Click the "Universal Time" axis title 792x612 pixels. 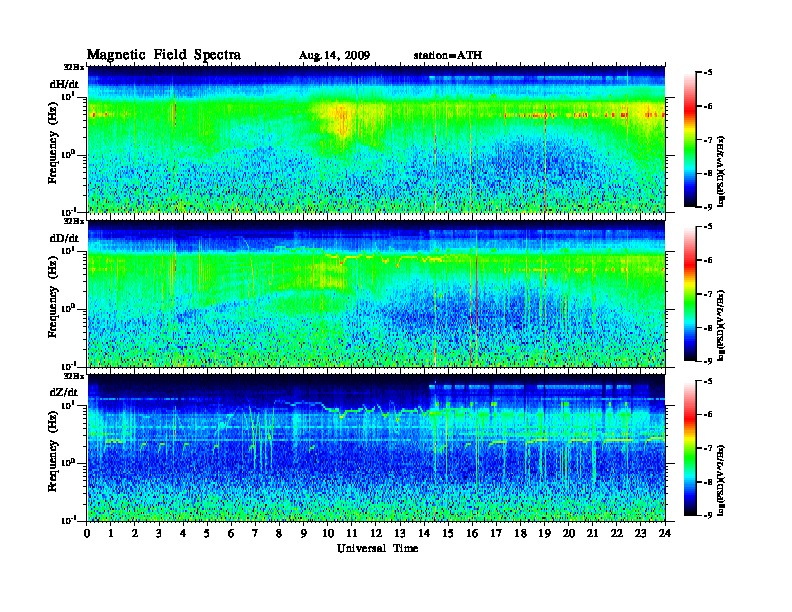click(377, 548)
